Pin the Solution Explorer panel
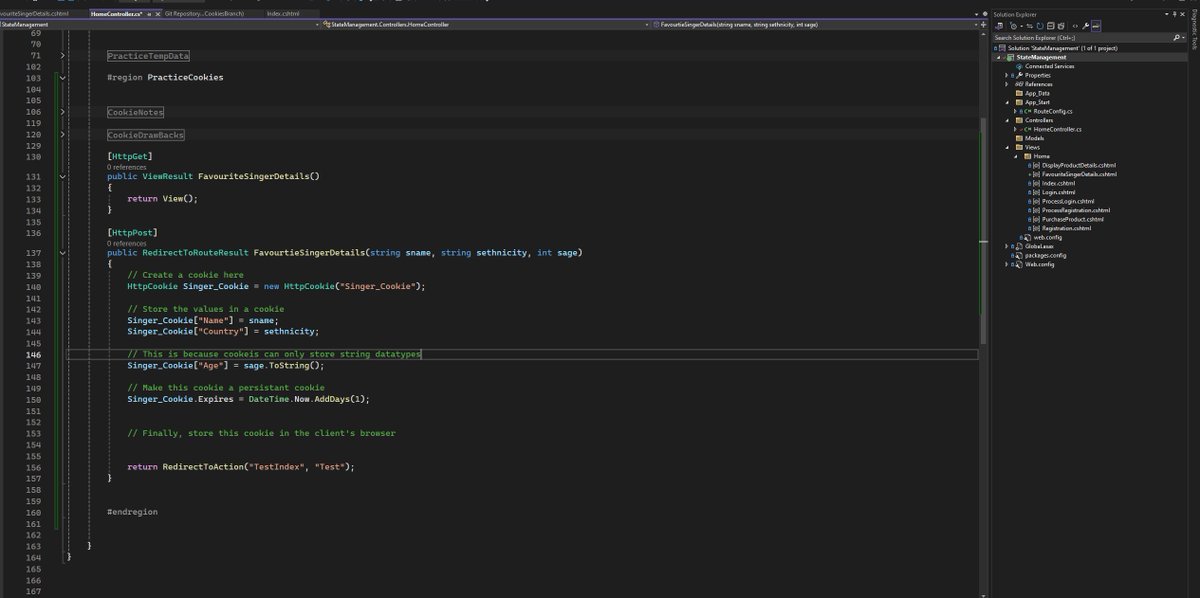 pyautogui.click(x=1174, y=14)
